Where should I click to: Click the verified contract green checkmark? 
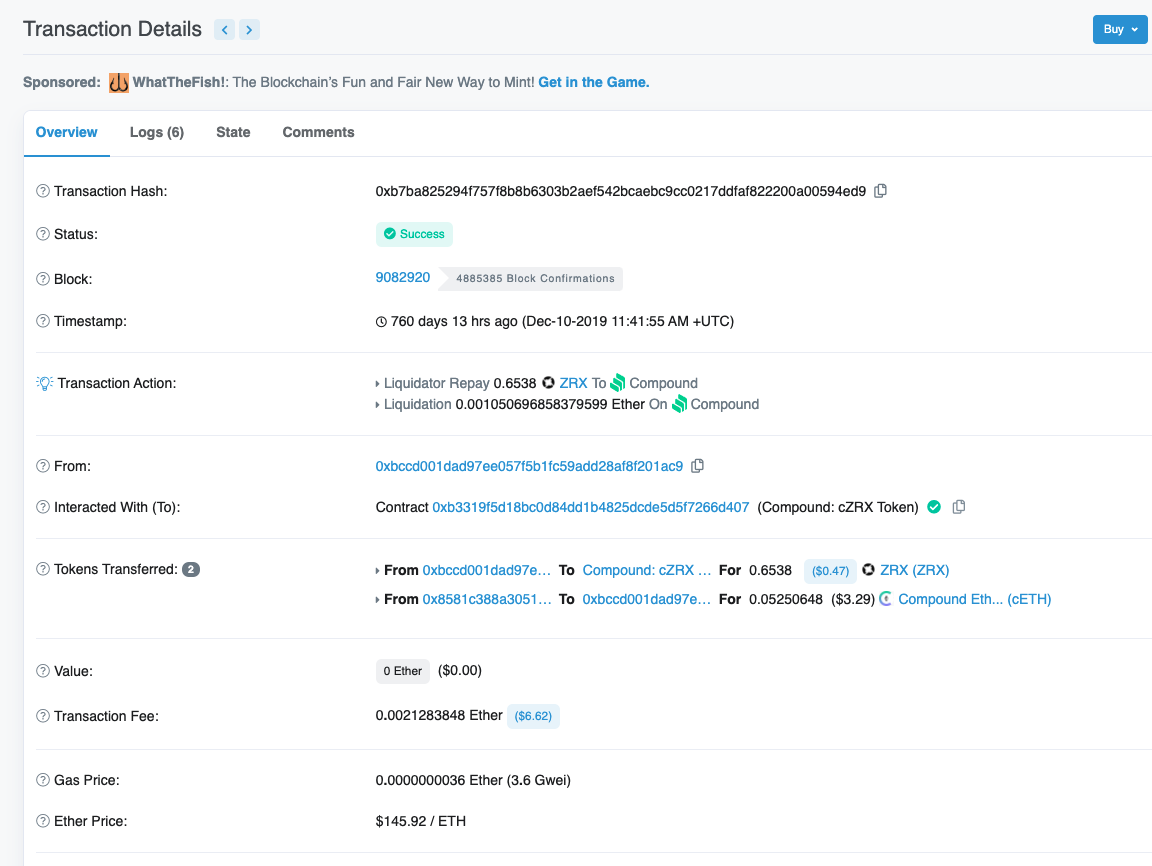934,507
